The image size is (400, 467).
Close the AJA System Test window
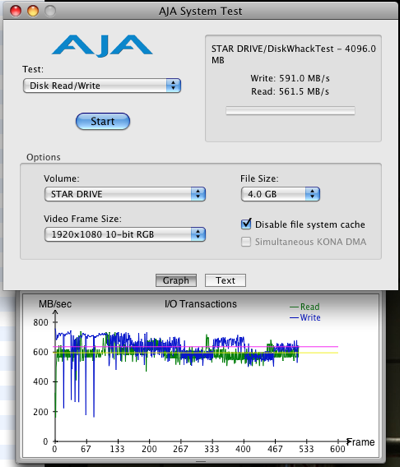(x=16, y=11)
